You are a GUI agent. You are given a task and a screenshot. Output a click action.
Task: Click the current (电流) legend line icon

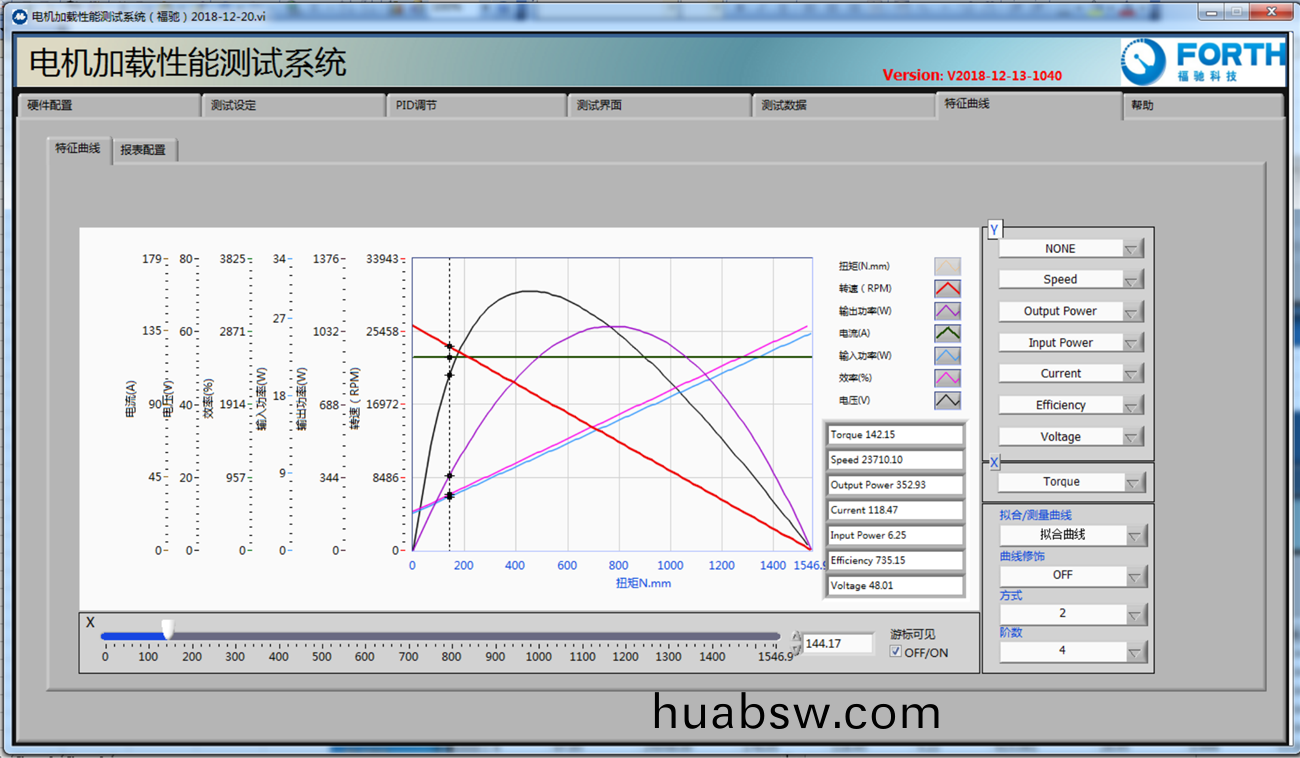coord(947,333)
